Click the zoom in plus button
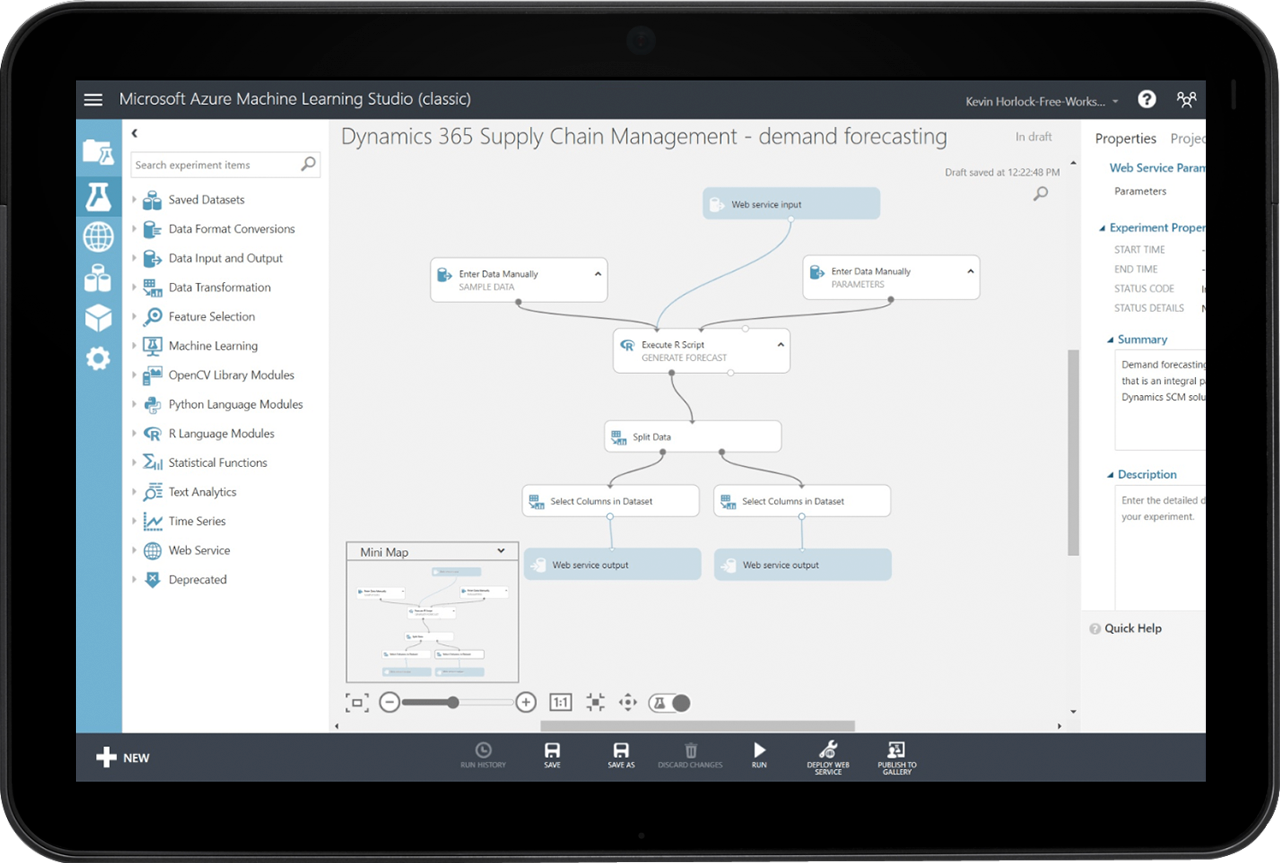The width and height of the screenshot is (1280, 863). point(526,703)
